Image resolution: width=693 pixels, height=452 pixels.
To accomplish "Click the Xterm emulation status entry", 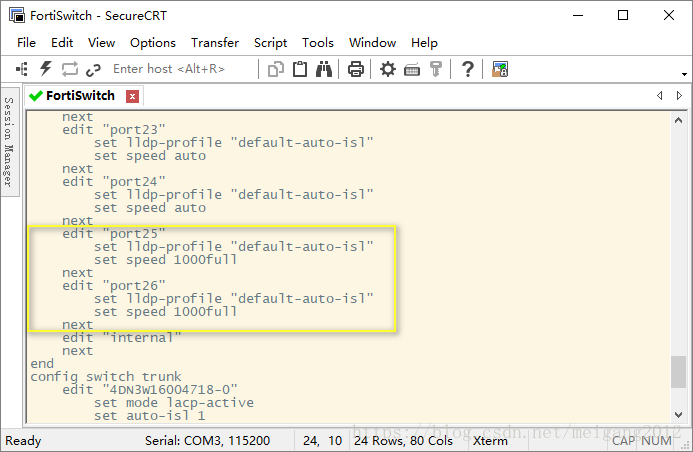I will pyautogui.click(x=490, y=441).
